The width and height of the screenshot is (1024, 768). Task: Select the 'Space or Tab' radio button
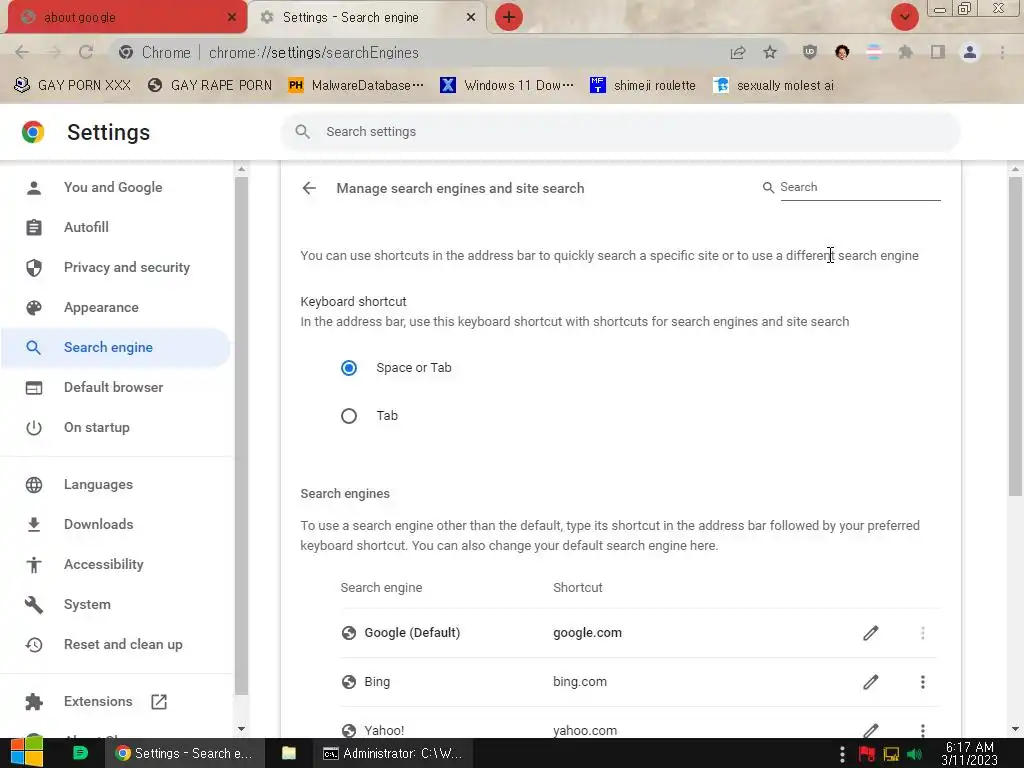coord(349,368)
